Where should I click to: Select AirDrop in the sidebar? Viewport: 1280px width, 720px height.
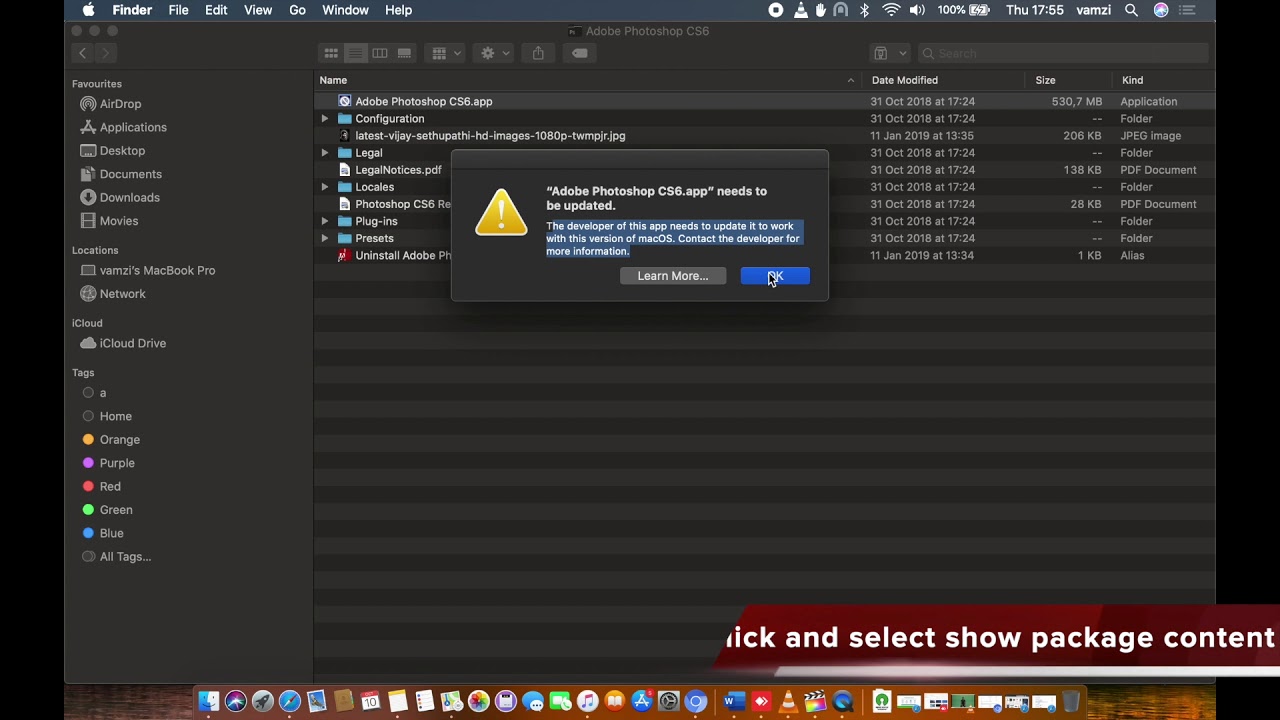120,104
